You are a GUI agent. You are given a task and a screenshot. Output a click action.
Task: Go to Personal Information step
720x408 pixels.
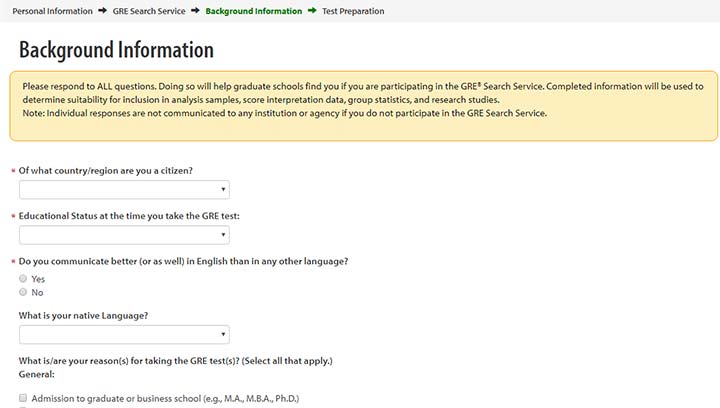tap(52, 11)
